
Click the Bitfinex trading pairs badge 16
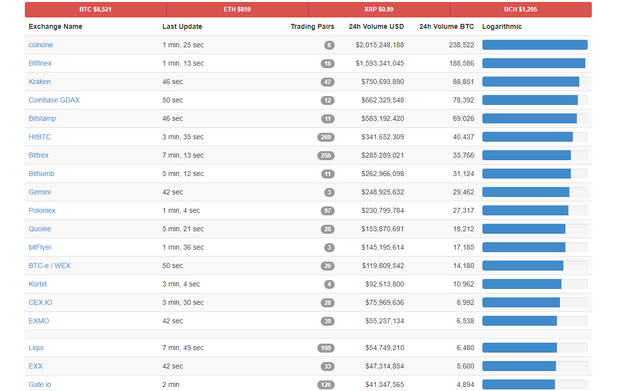click(x=328, y=64)
